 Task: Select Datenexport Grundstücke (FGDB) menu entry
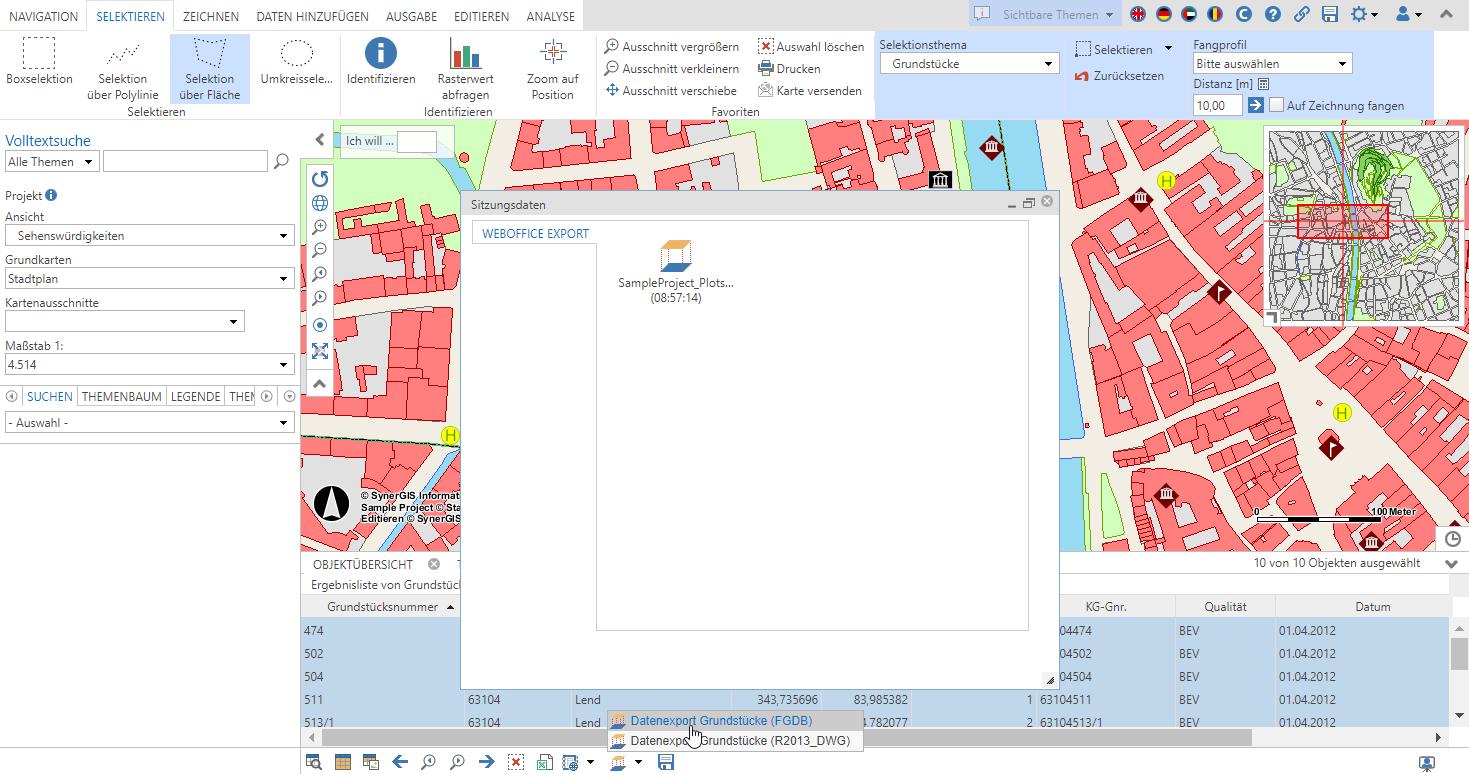[x=720, y=720]
